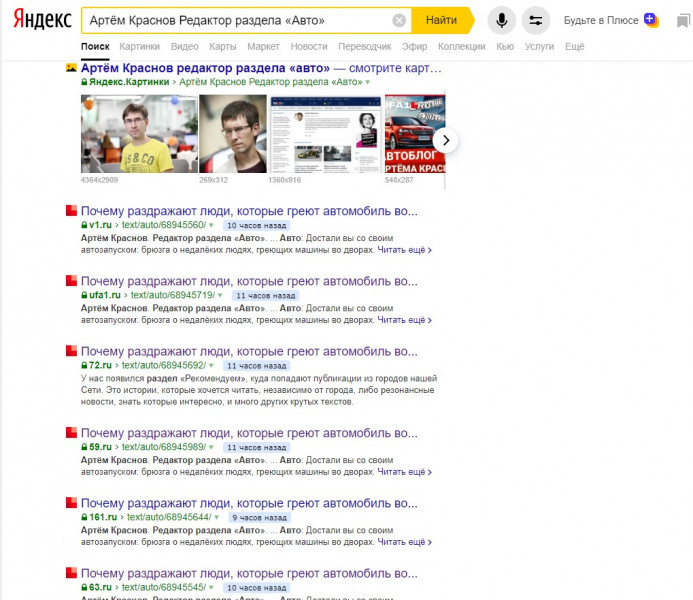Image resolution: width=693 pixels, height=600 pixels.
Task: Switch to the Поиск tab
Action: (x=95, y=46)
